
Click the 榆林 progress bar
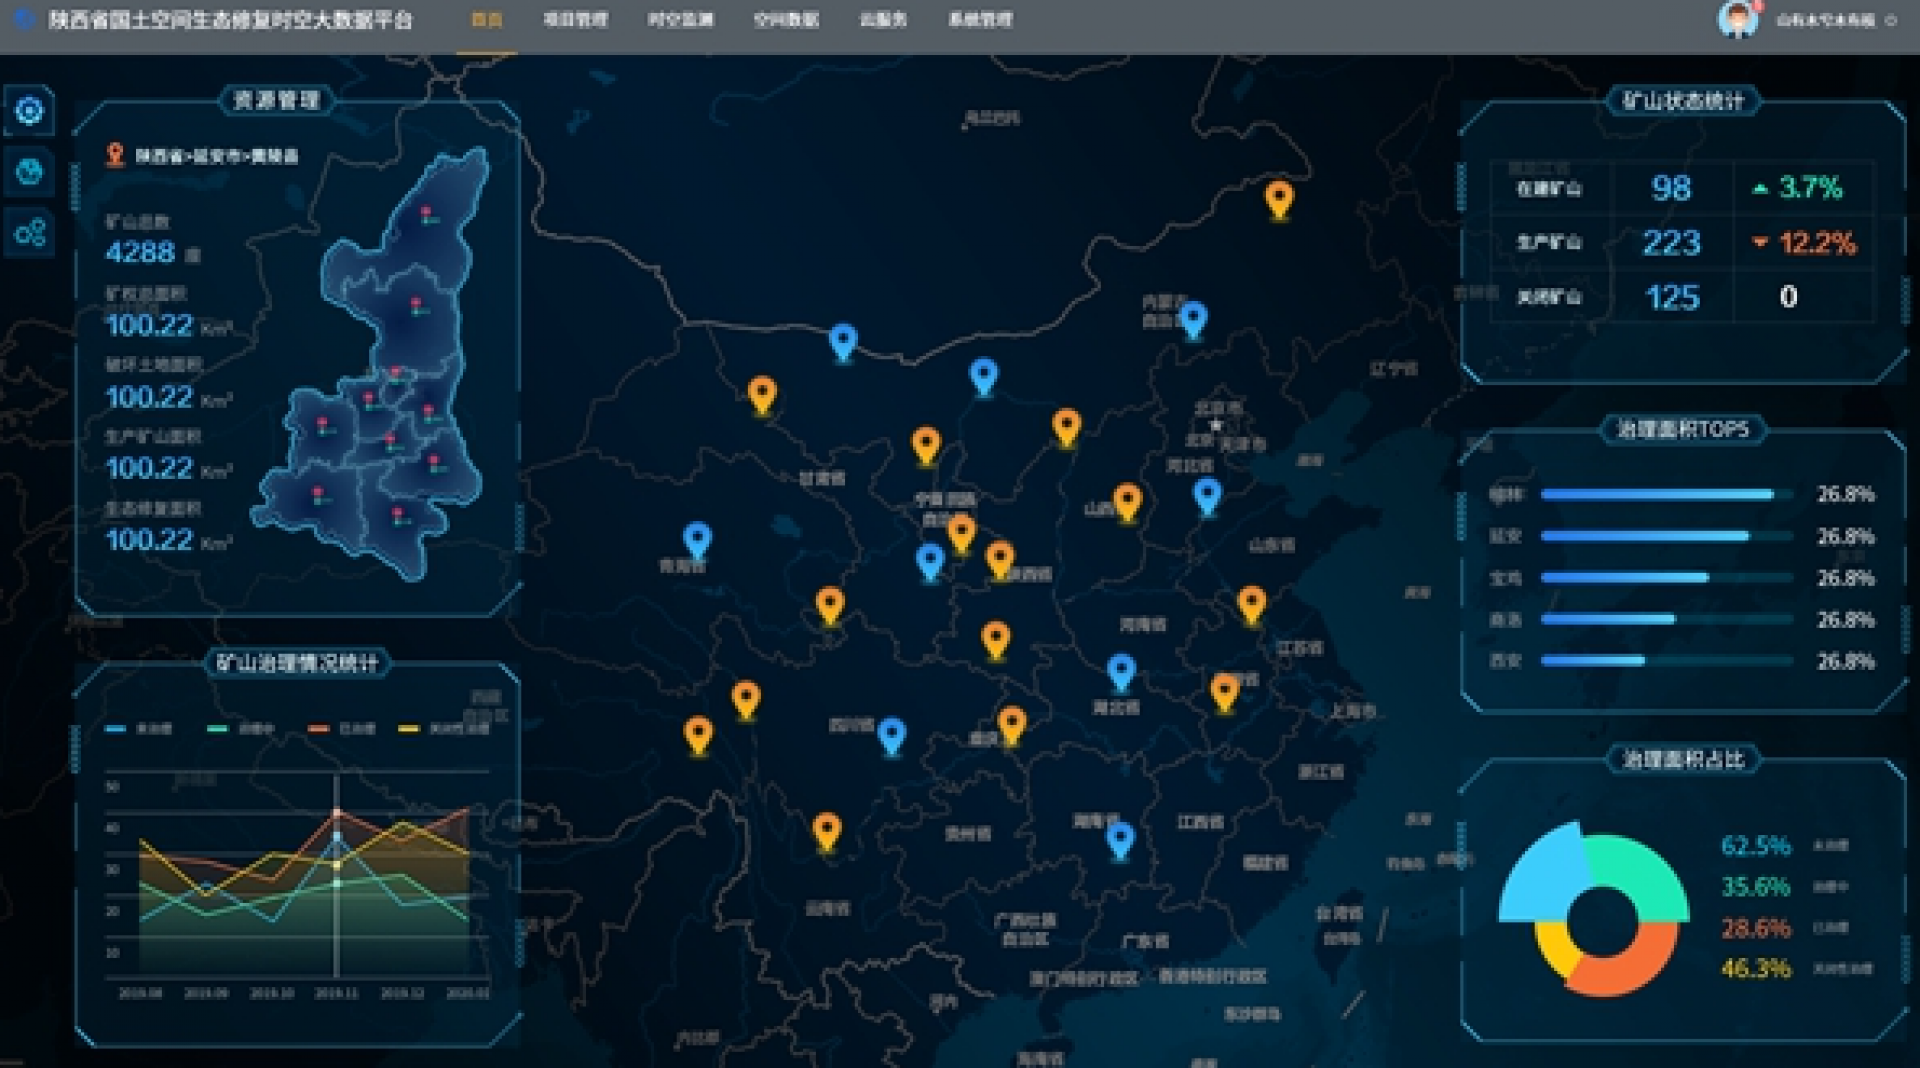(1666, 494)
